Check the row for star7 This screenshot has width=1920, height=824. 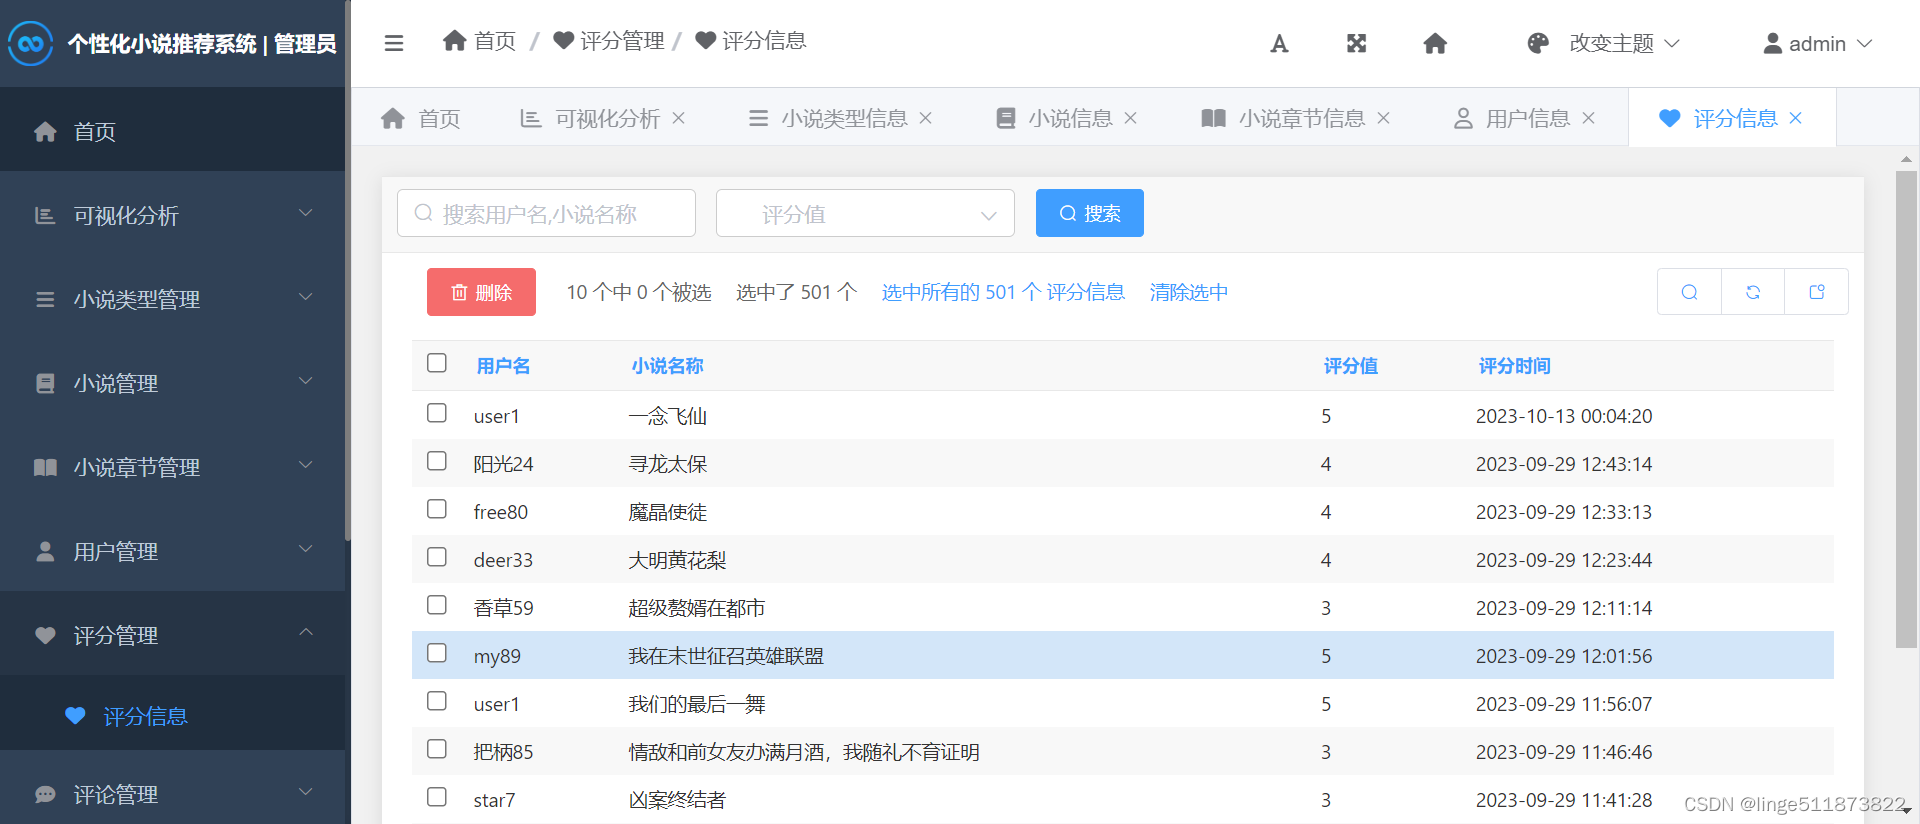tap(437, 797)
